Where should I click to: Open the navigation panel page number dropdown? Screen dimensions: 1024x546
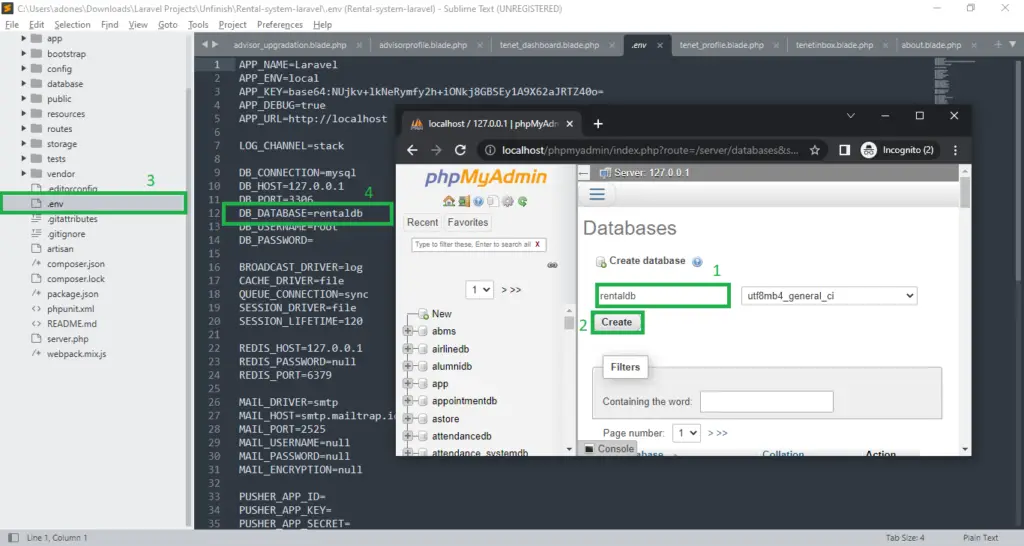(481, 289)
